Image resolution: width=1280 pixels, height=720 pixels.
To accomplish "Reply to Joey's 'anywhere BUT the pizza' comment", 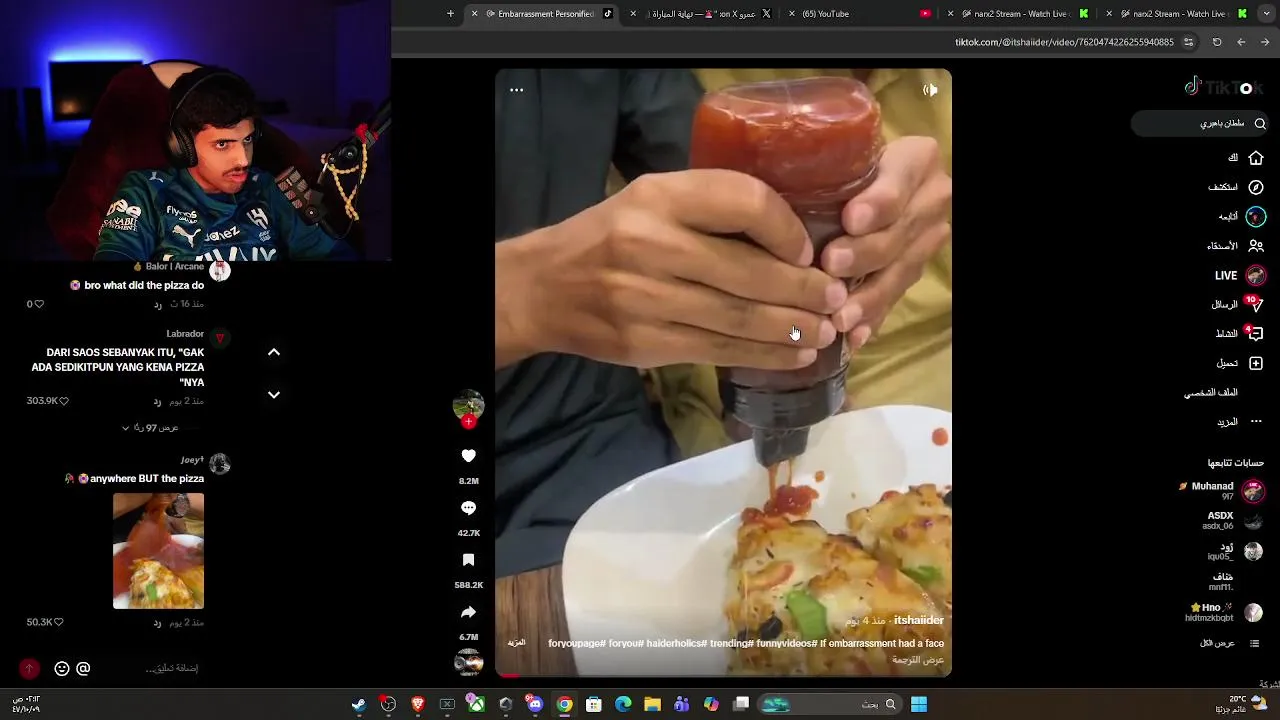I will tap(157, 622).
